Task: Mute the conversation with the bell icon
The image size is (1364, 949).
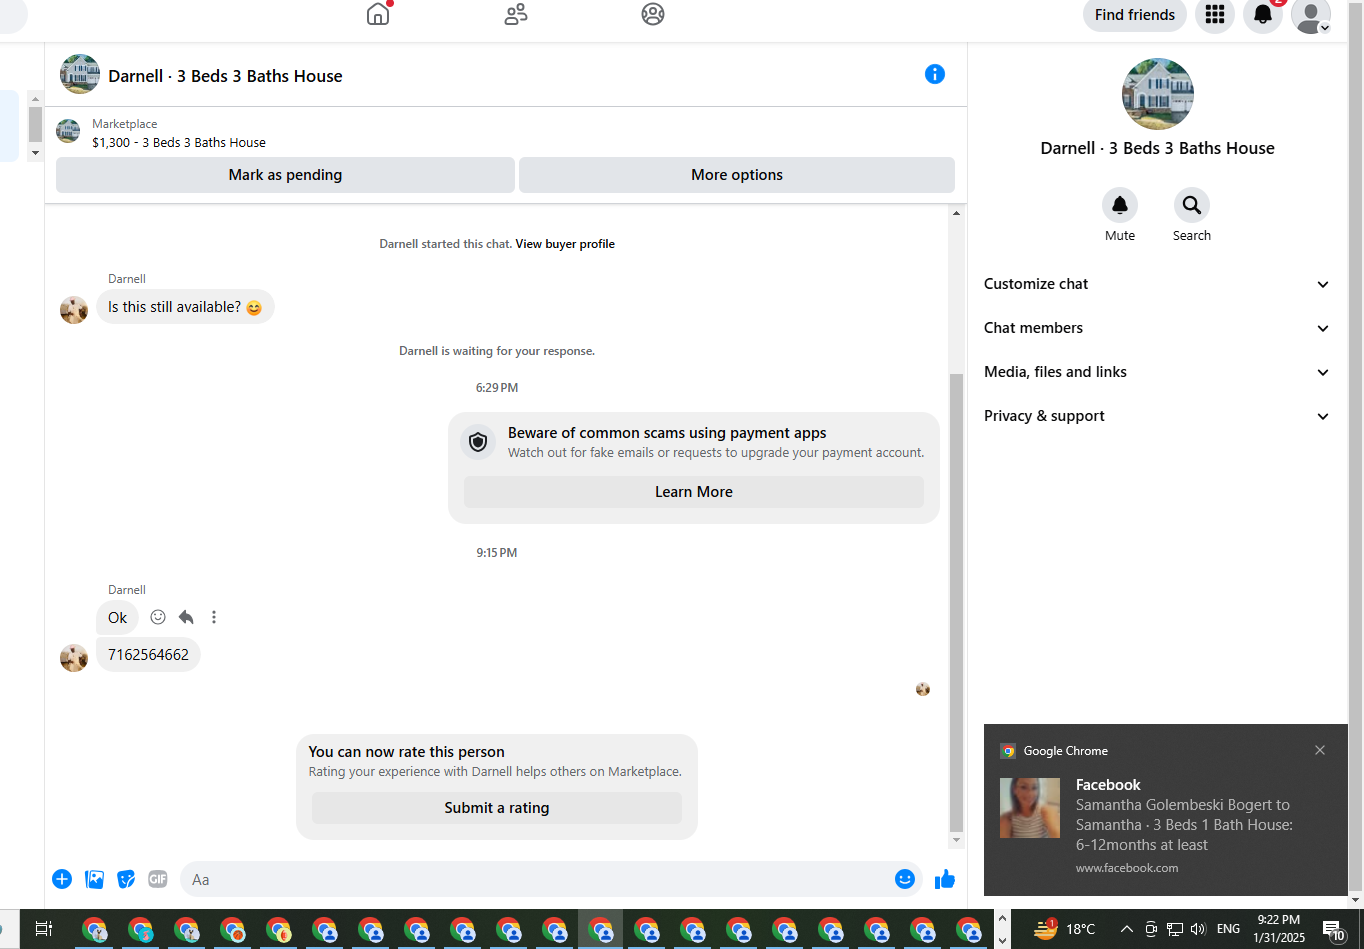Action: coord(1120,206)
